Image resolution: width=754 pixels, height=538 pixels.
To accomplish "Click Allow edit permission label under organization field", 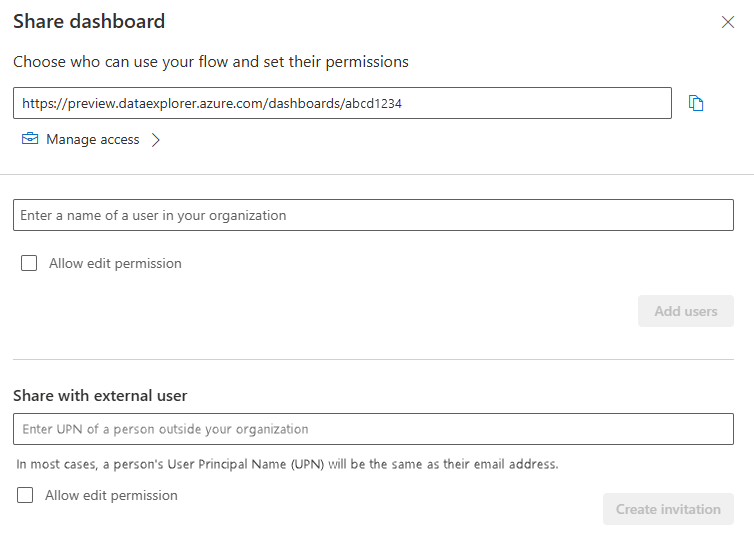I will click(115, 264).
